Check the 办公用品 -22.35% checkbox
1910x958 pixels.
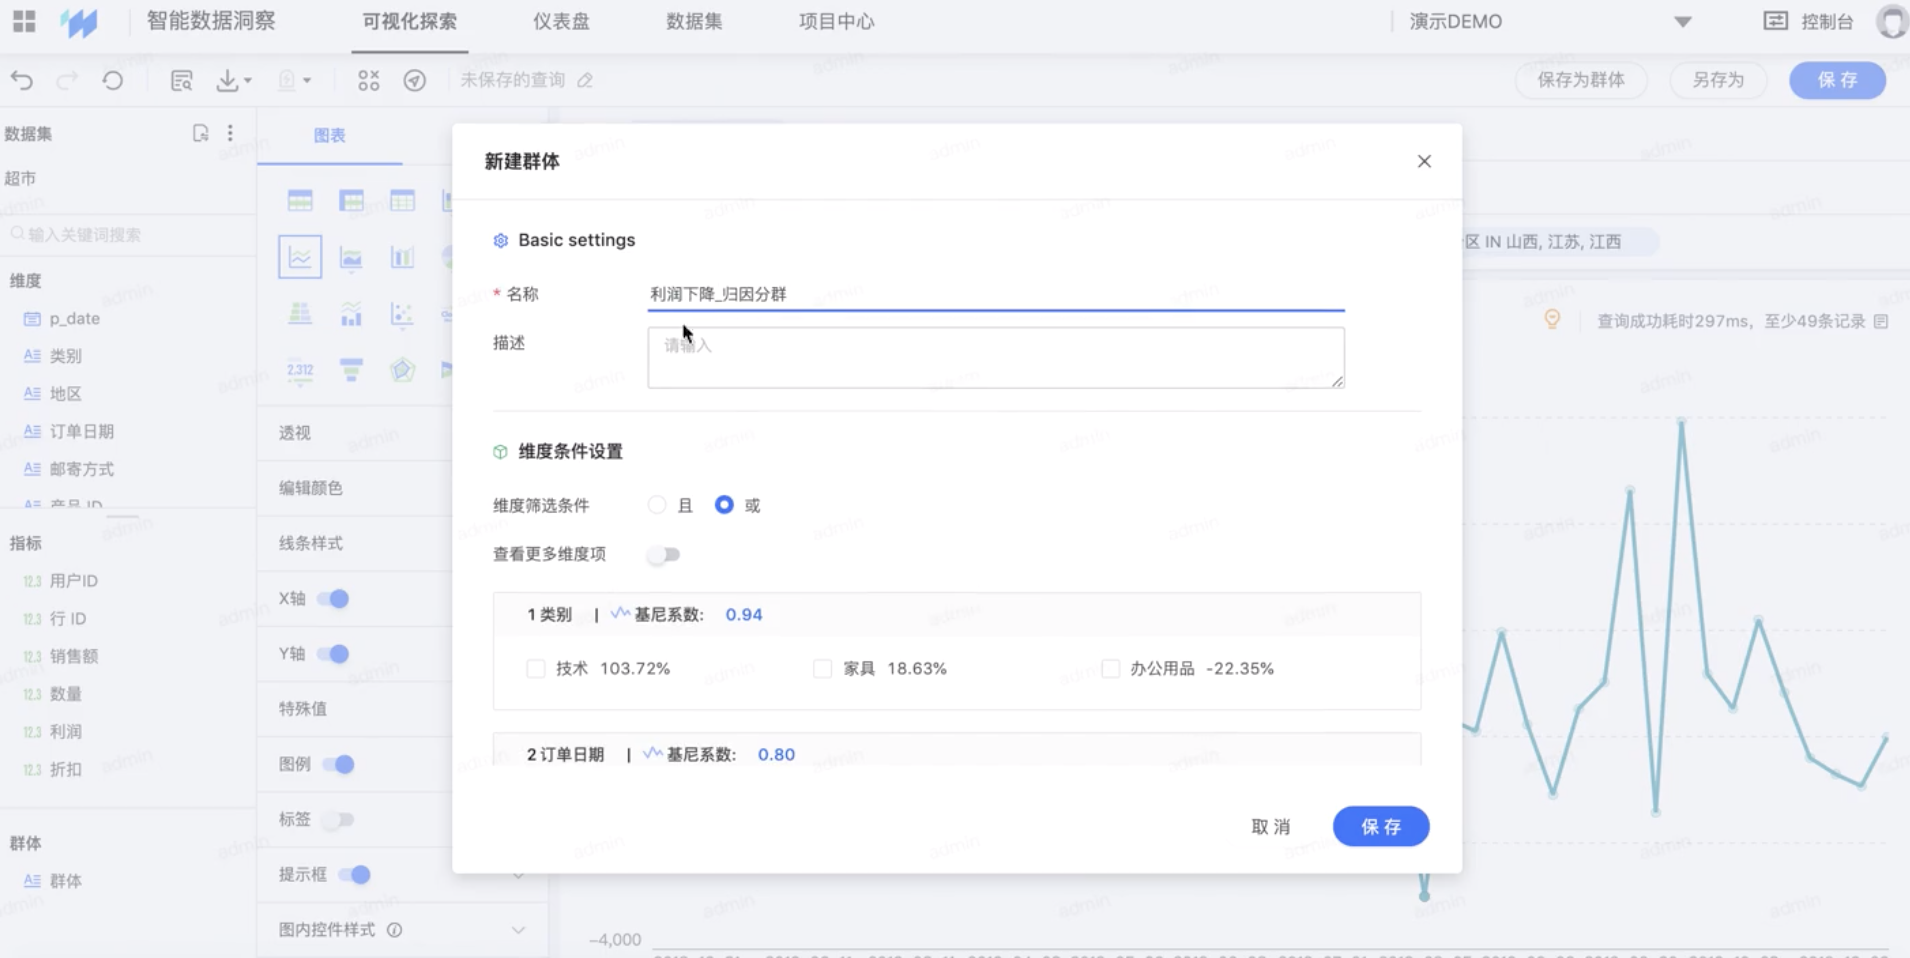[x=1110, y=668]
